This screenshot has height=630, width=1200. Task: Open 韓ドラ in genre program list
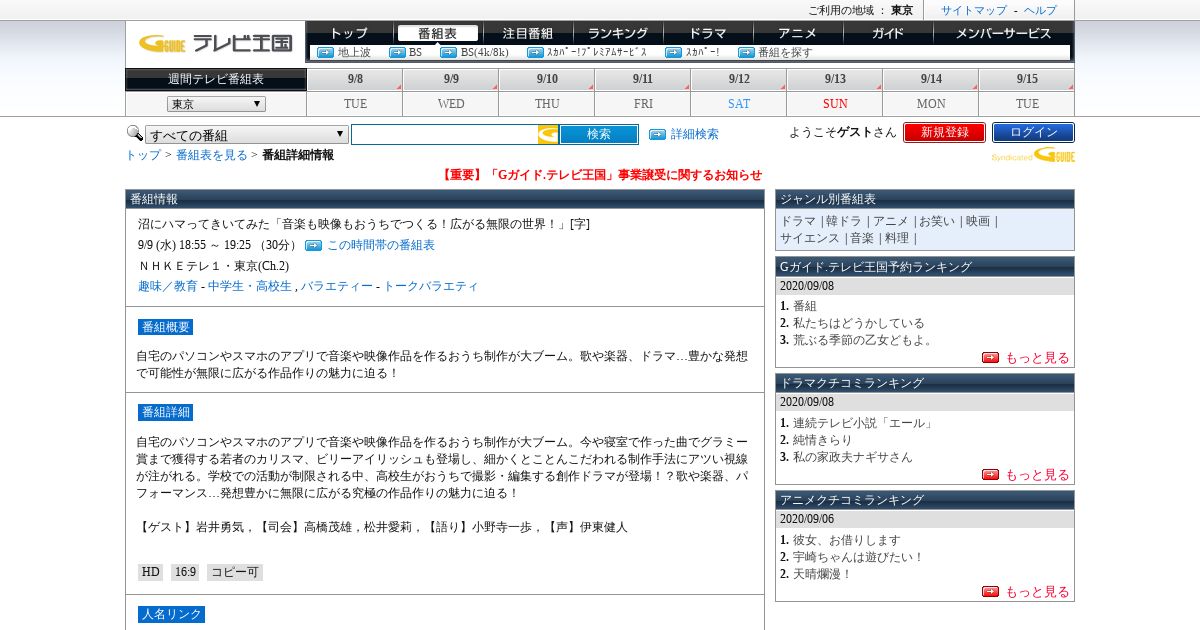pos(843,221)
